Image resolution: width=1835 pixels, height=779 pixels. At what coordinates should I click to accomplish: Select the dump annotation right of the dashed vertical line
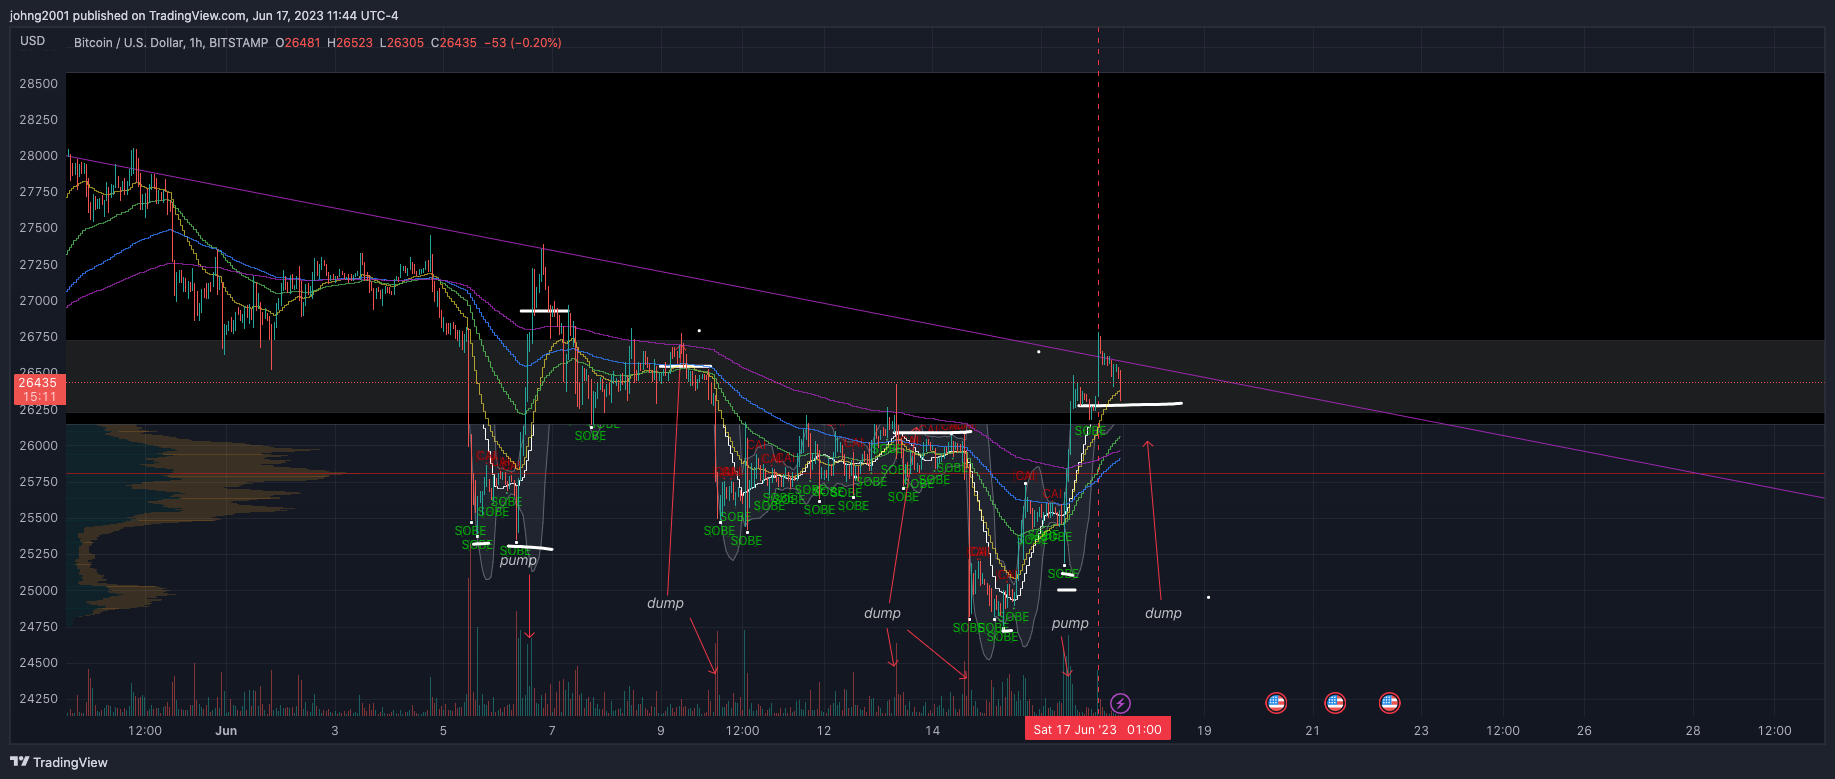[1163, 613]
